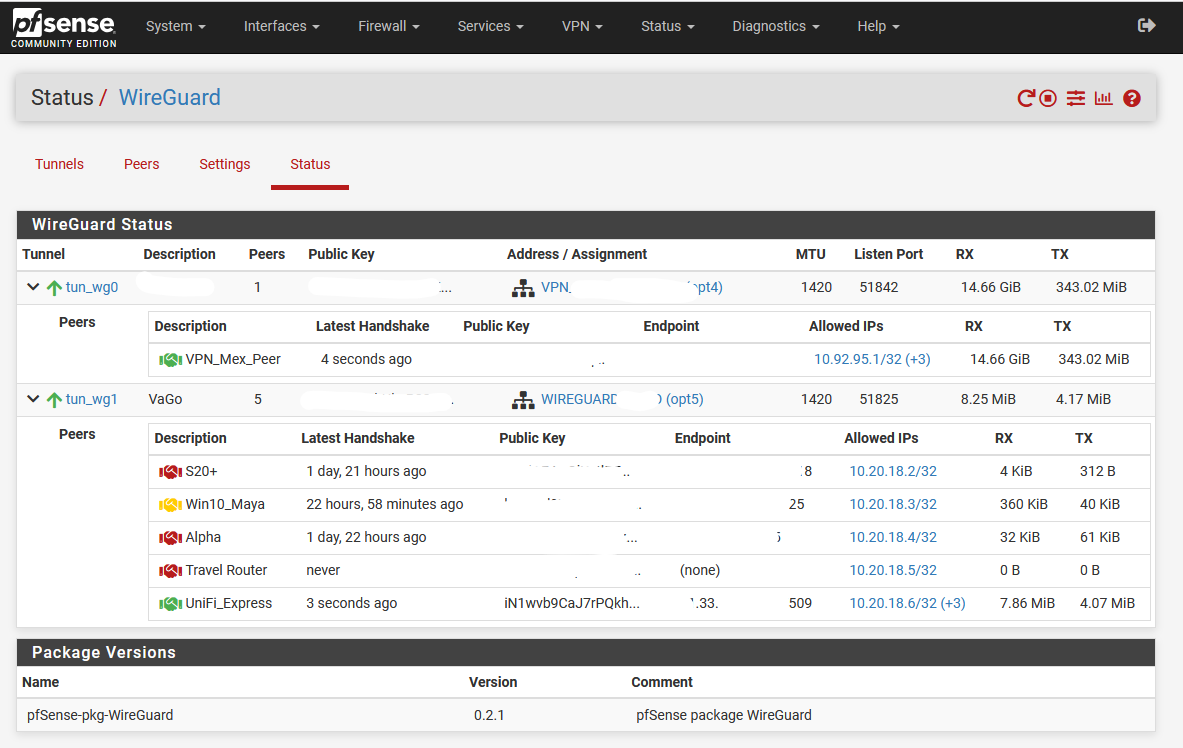Click the network interface icon beside WIREGUARD
This screenshot has width=1183, height=748.
(523, 399)
